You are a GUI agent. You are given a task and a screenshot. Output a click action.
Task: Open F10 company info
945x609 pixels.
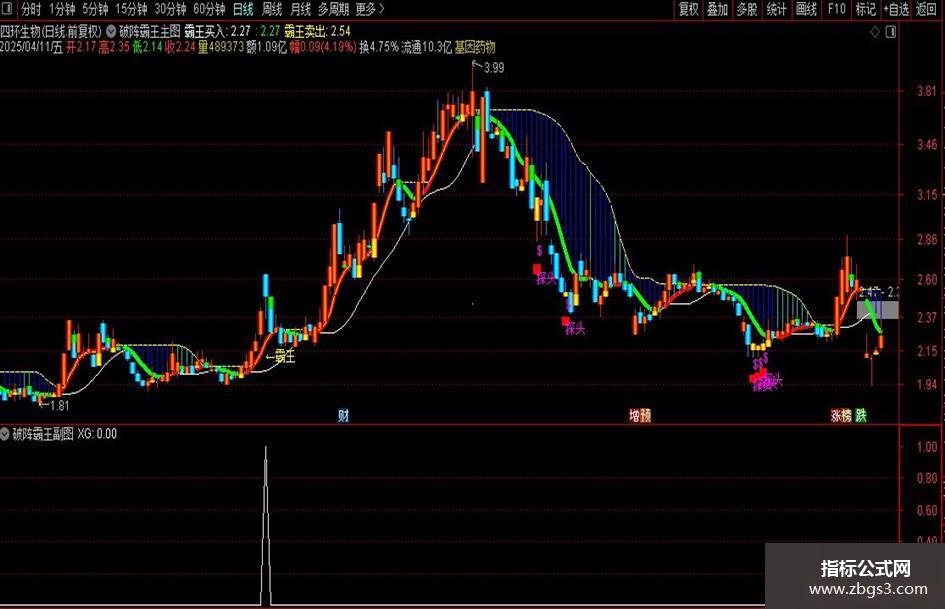coord(837,9)
